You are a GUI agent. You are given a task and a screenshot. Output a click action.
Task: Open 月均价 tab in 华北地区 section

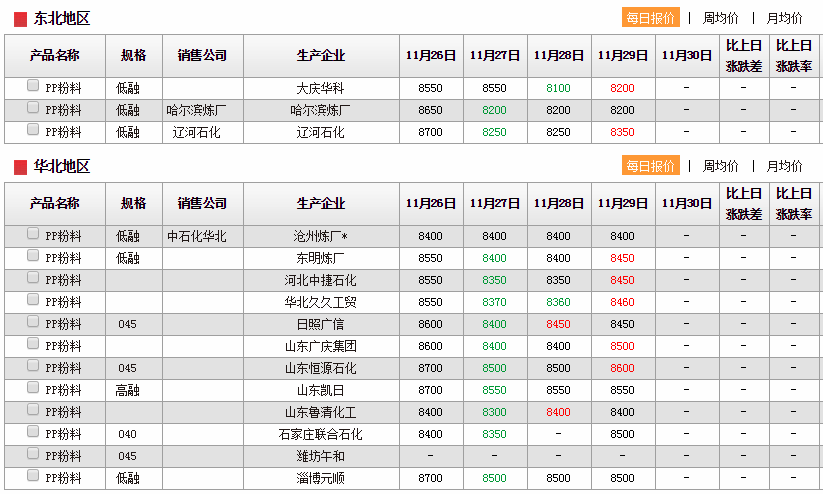784,166
